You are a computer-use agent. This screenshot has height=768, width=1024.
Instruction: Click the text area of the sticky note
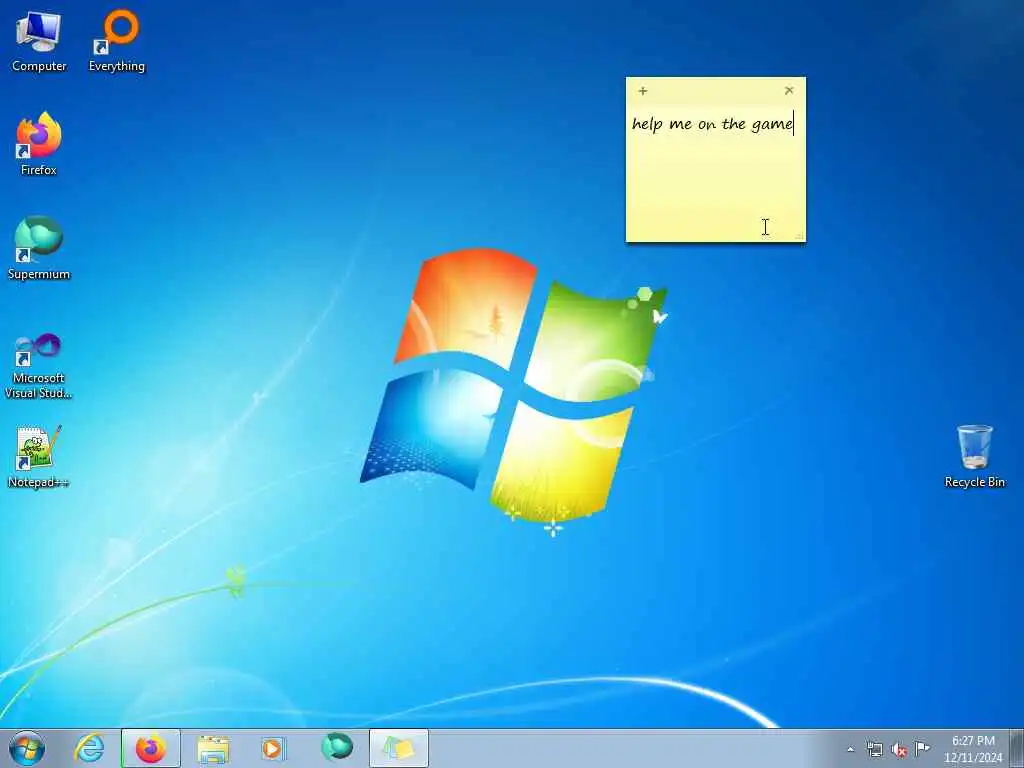click(716, 173)
